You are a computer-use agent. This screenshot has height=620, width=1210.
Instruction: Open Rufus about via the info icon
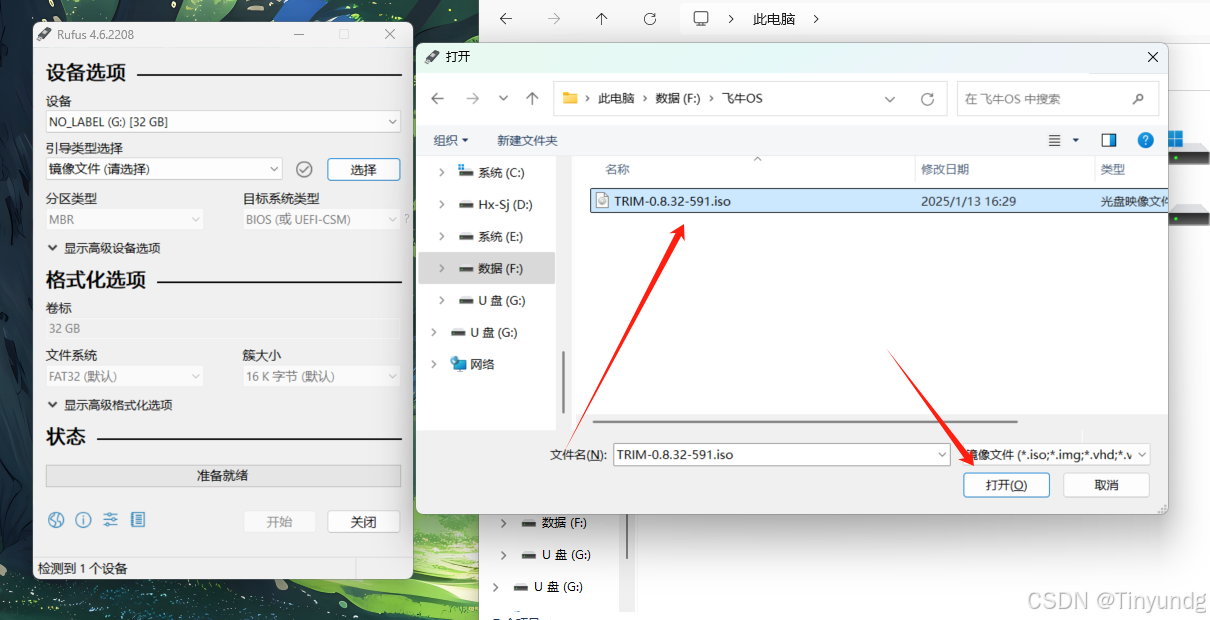(x=83, y=519)
